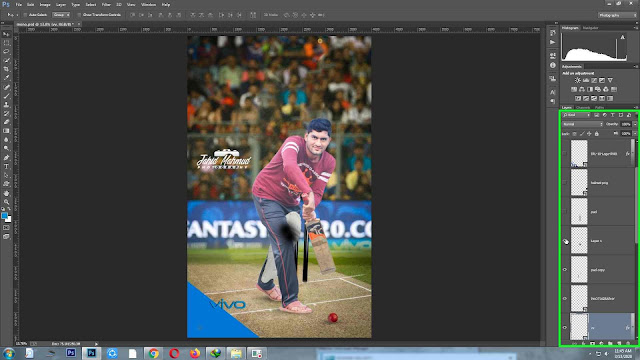The image size is (640, 360).
Task: Select the Horizontal Type tool
Action: [6, 167]
